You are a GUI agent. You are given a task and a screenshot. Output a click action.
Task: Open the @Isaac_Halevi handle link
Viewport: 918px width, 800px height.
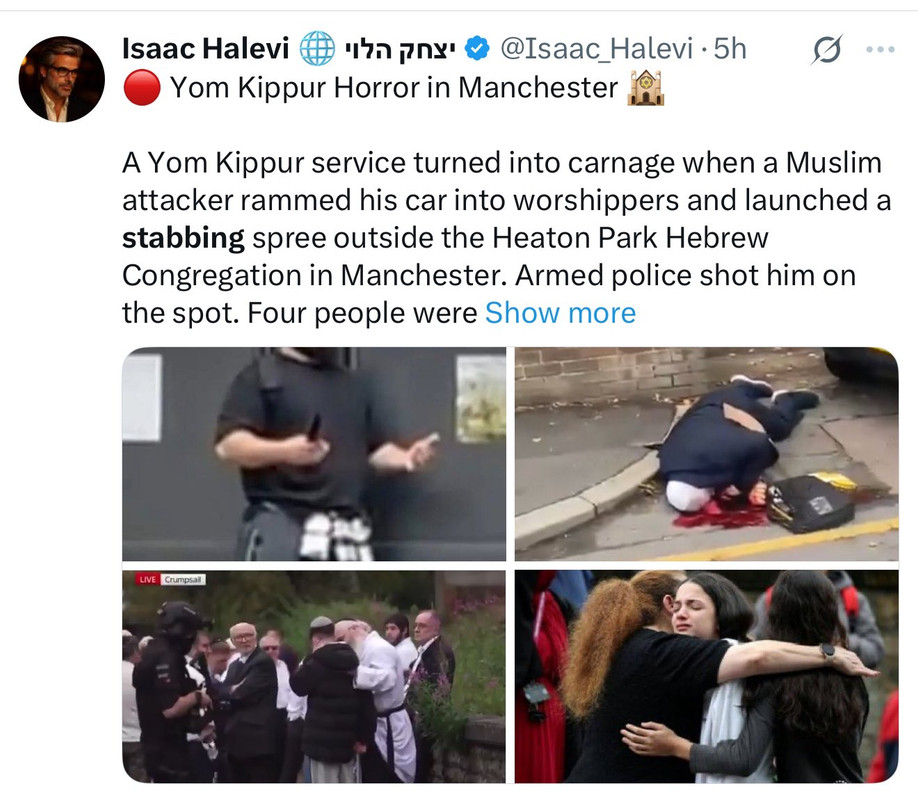point(597,49)
